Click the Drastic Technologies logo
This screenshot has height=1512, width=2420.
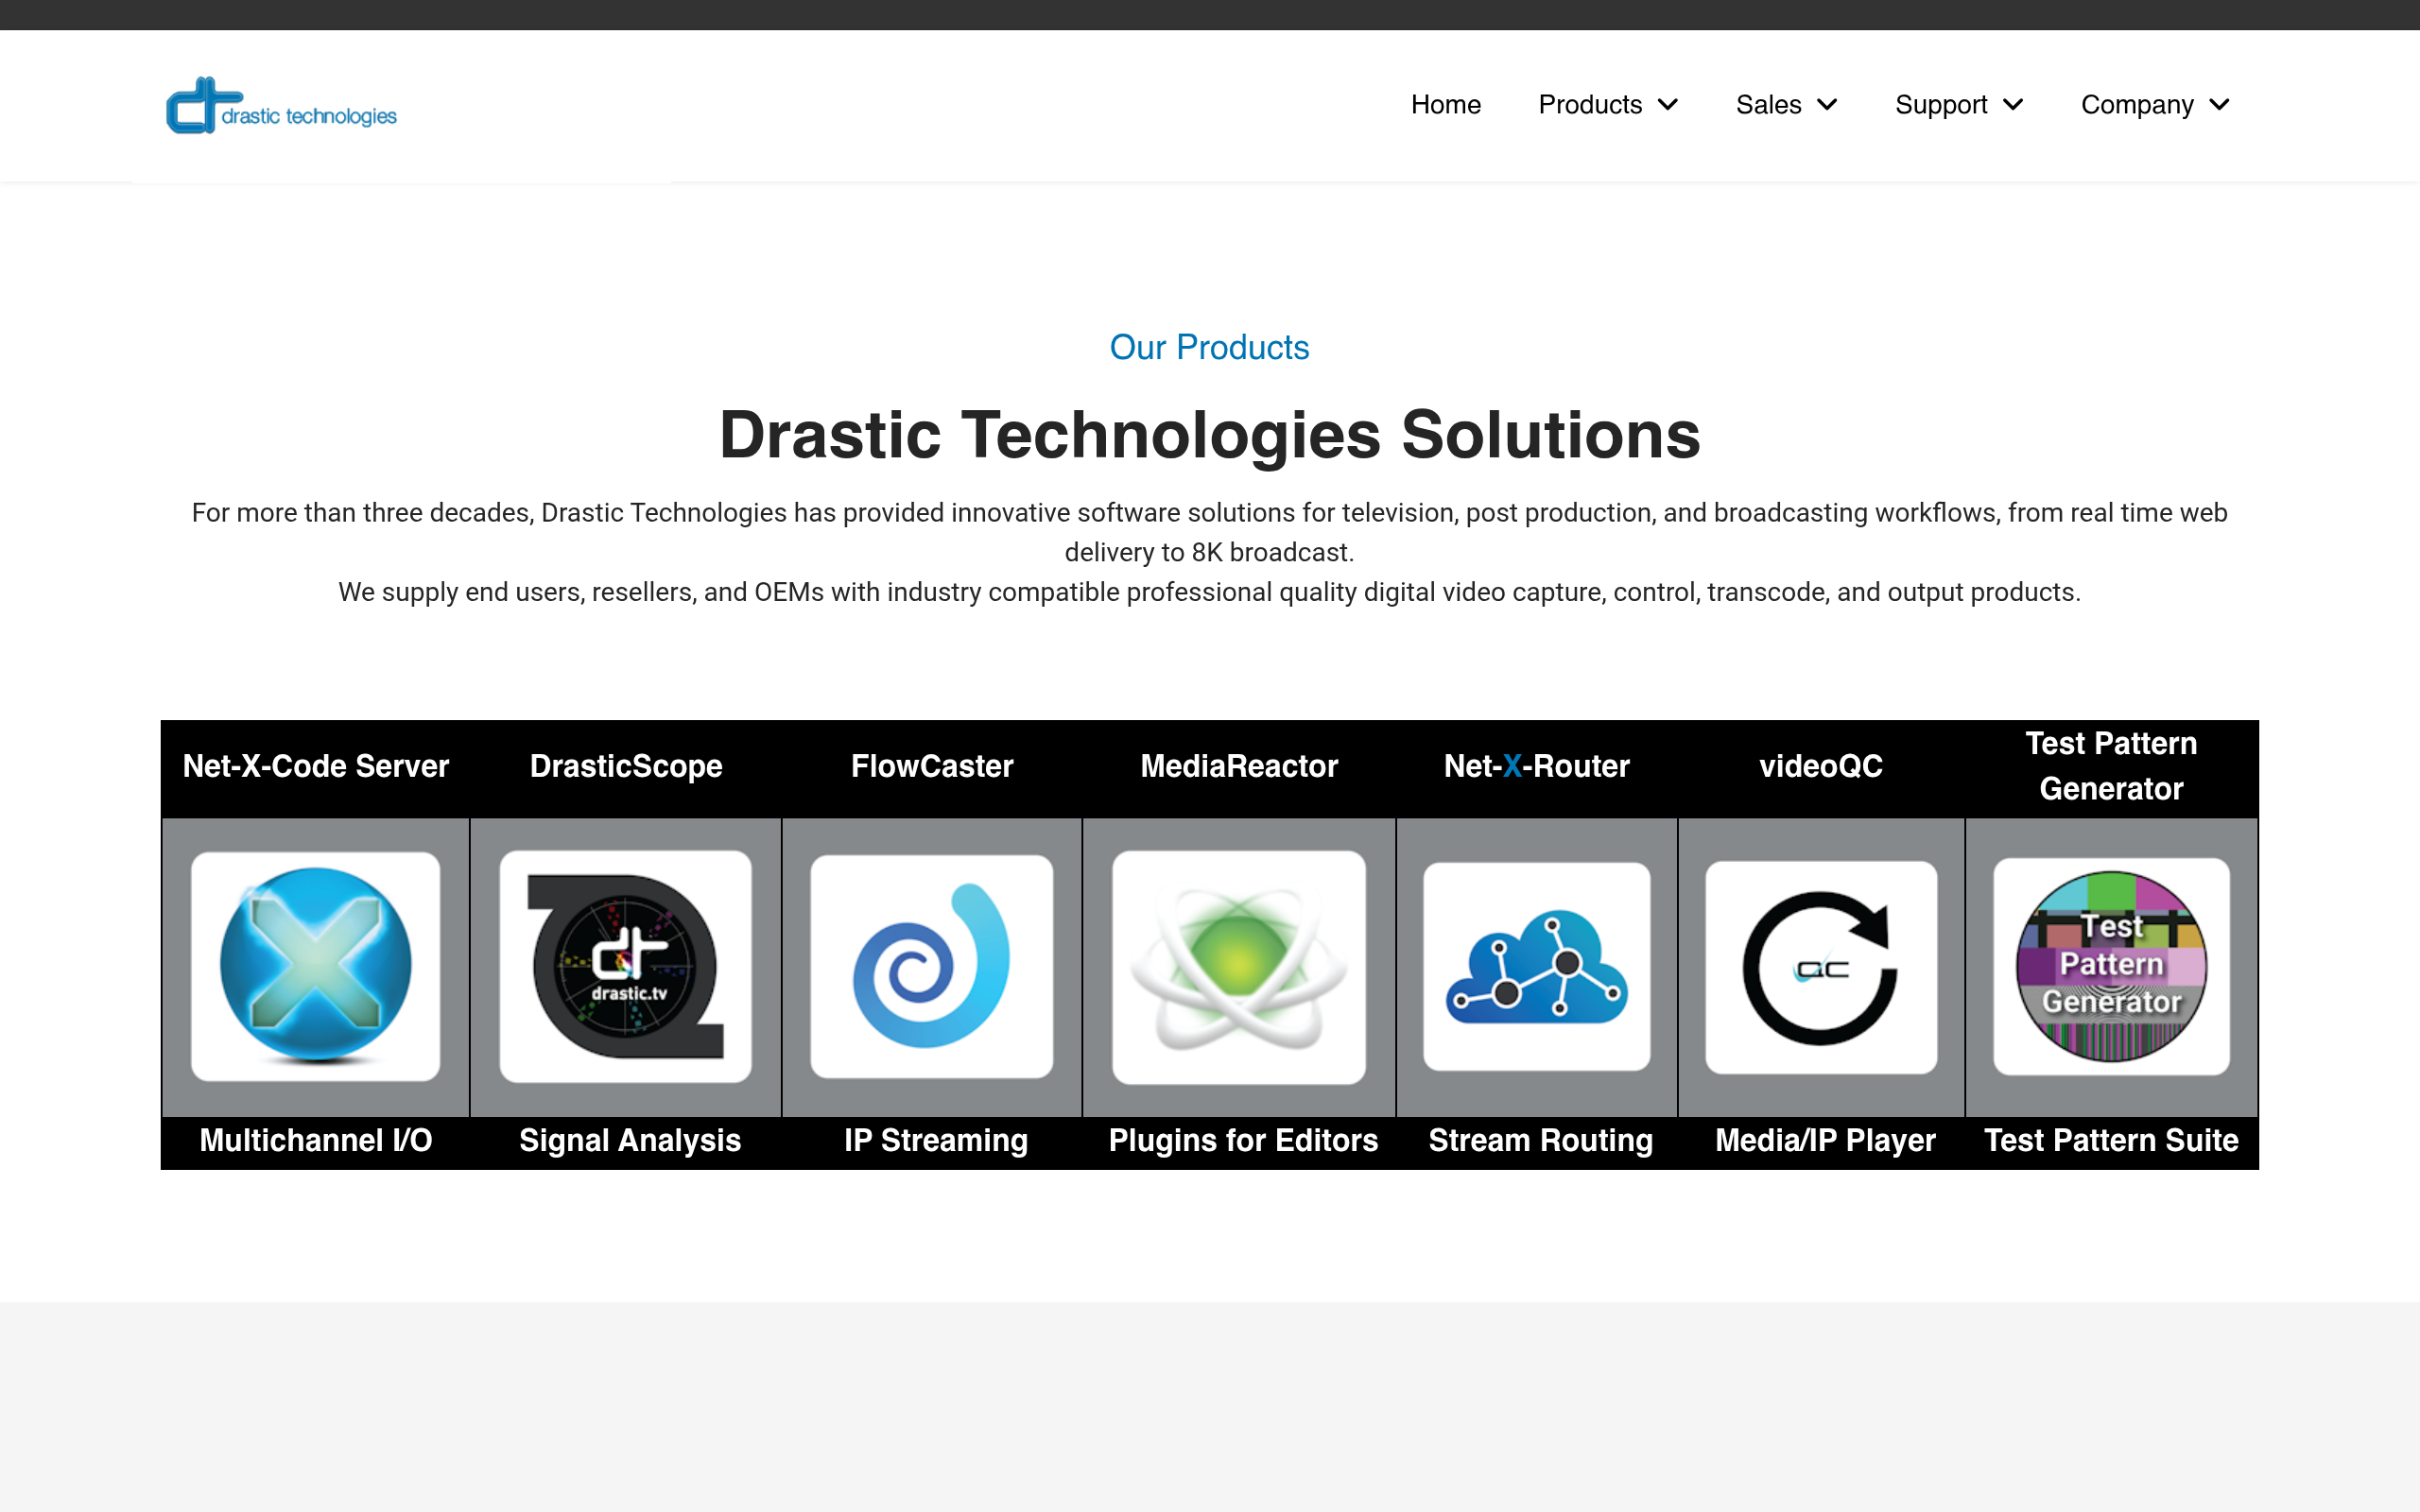click(281, 106)
